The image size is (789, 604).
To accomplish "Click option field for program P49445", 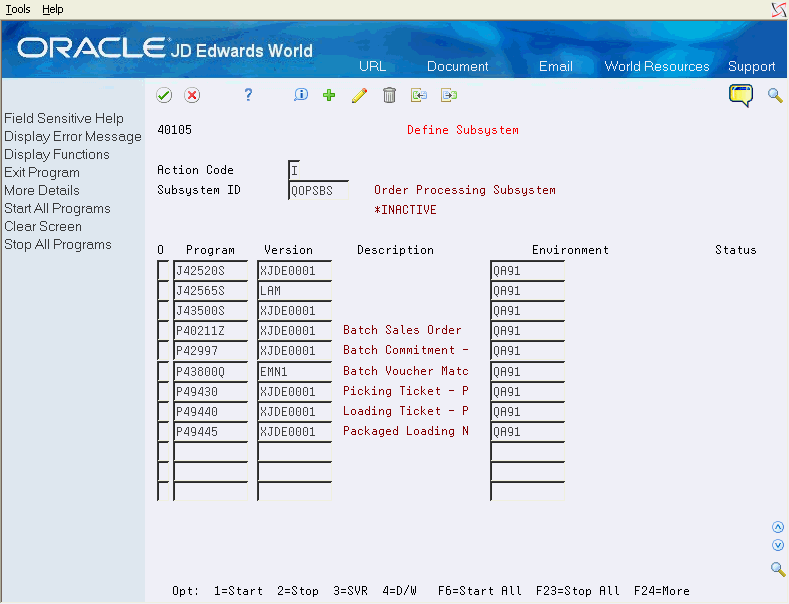I will point(164,431).
